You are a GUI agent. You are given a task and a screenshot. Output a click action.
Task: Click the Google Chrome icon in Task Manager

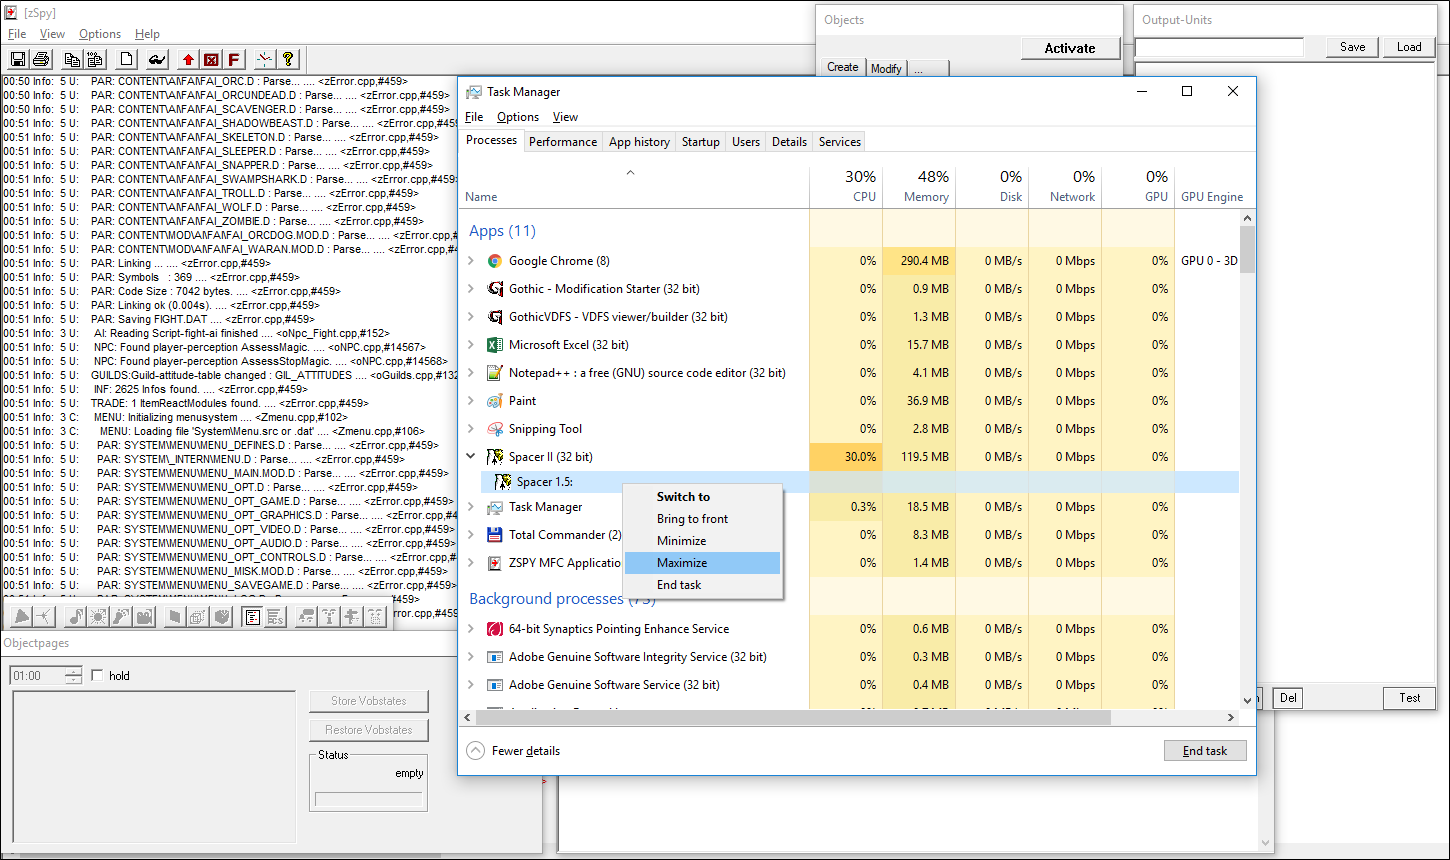pyautogui.click(x=494, y=261)
